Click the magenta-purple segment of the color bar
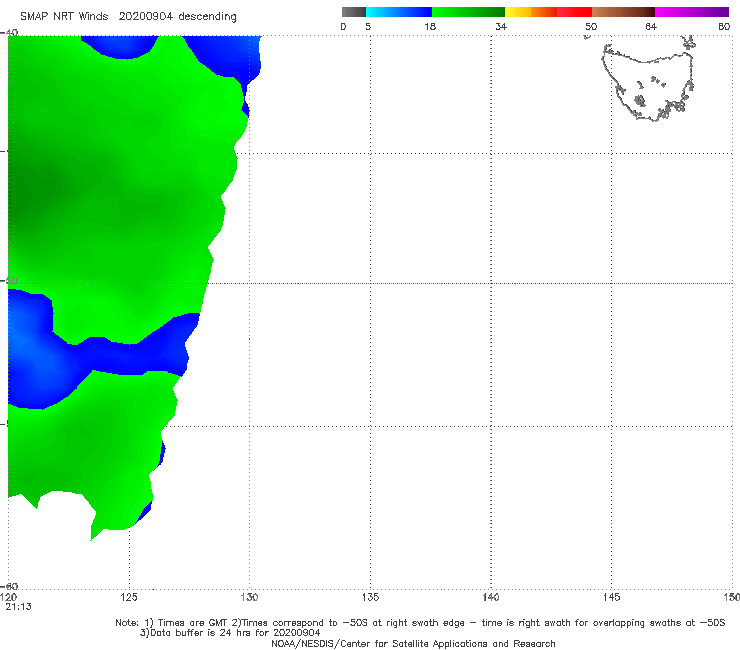This screenshot has height=650, width=740. pyautogui.click(x=692, y=12)
